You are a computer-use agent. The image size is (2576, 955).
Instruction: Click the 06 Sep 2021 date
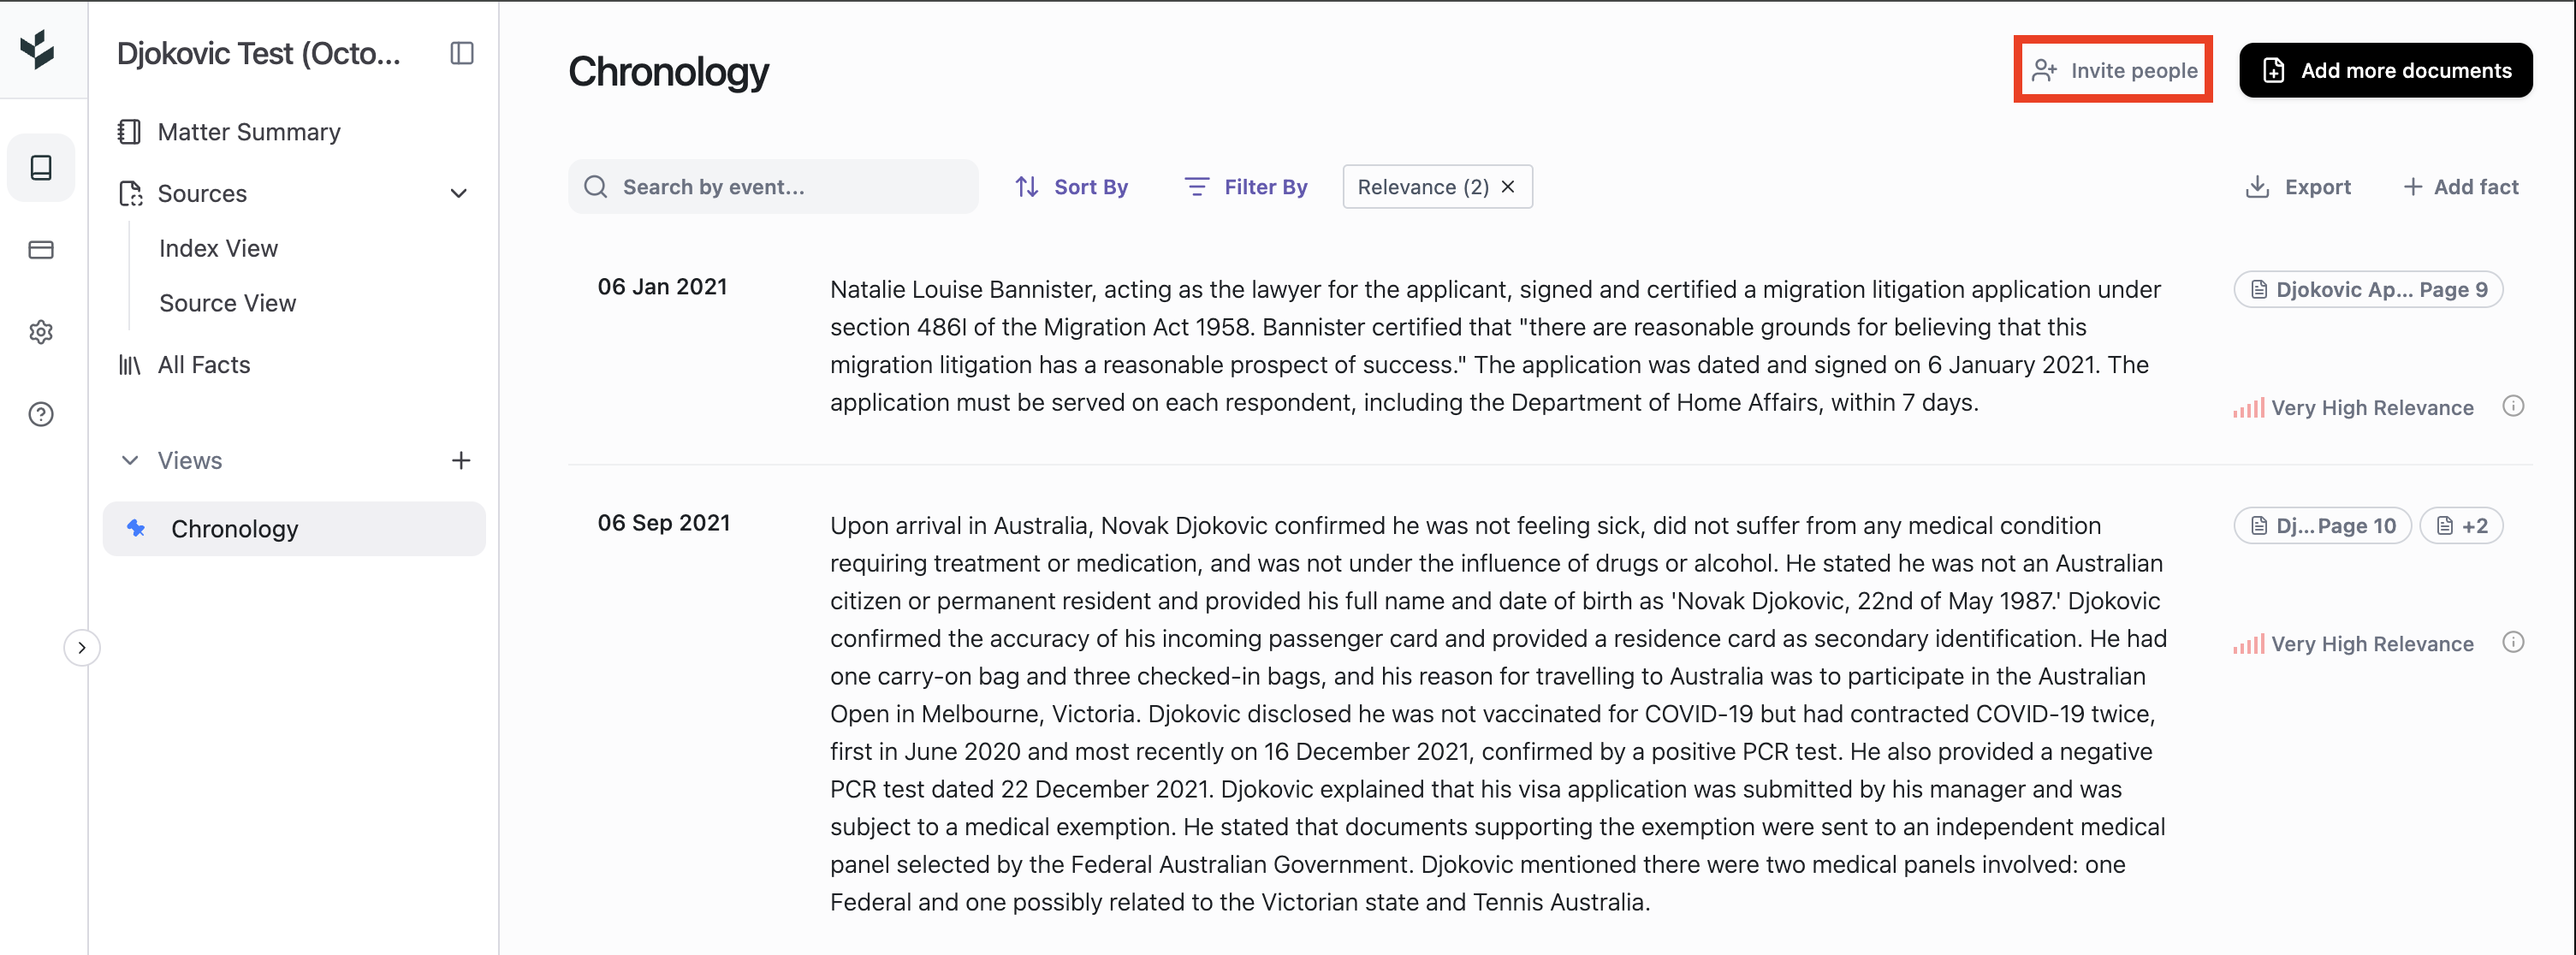click(664, 523)
